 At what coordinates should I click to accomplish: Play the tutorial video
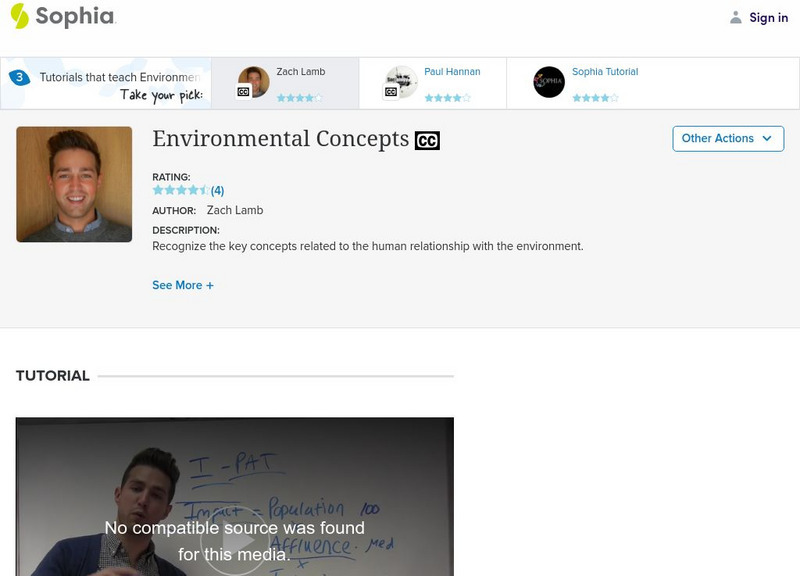point(235,540)
